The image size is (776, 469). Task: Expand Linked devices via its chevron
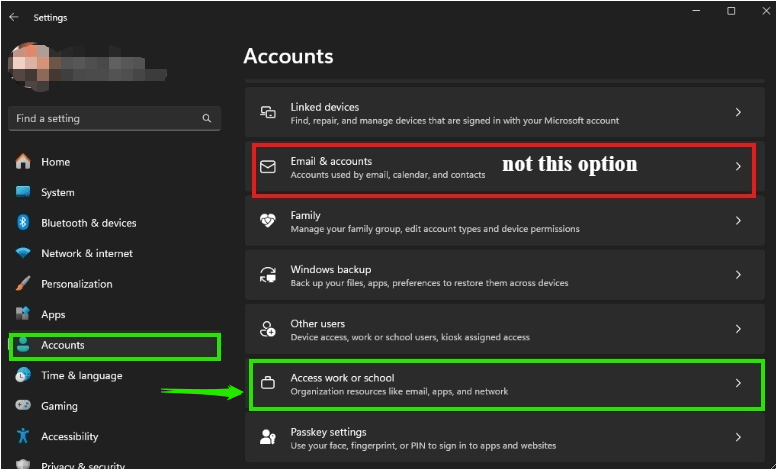click(738, 112)
